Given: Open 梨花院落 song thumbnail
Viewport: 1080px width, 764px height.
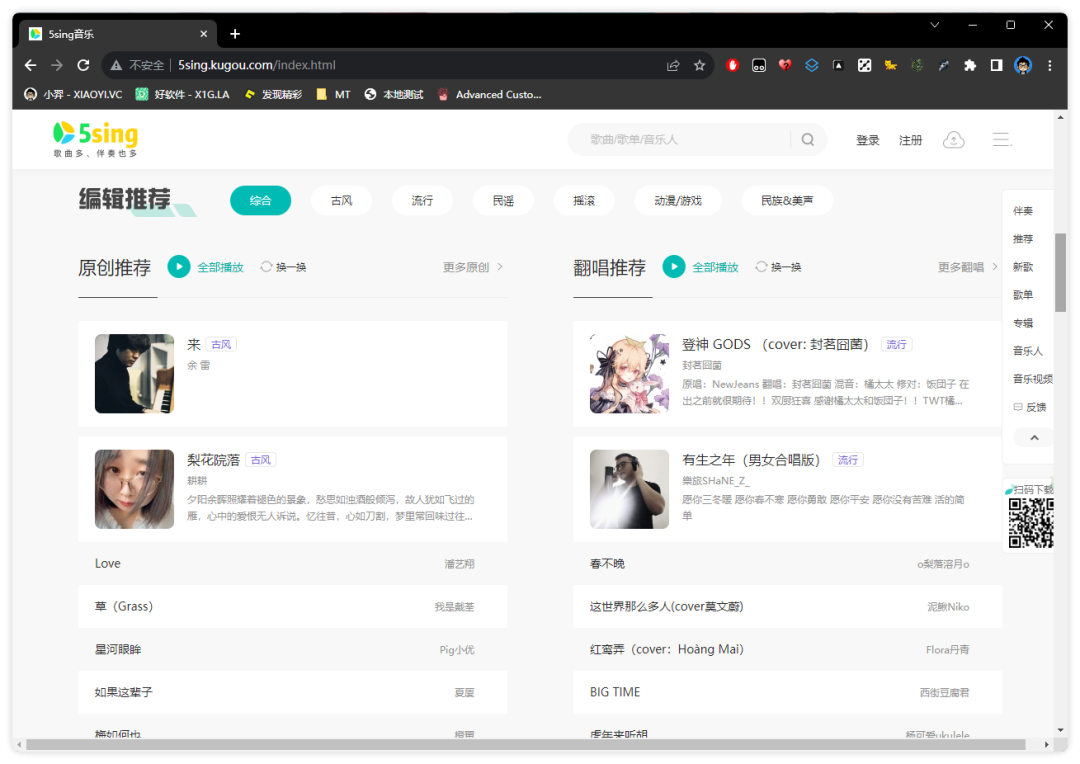Looking at the screenshot, I should (x=134, y=489).
